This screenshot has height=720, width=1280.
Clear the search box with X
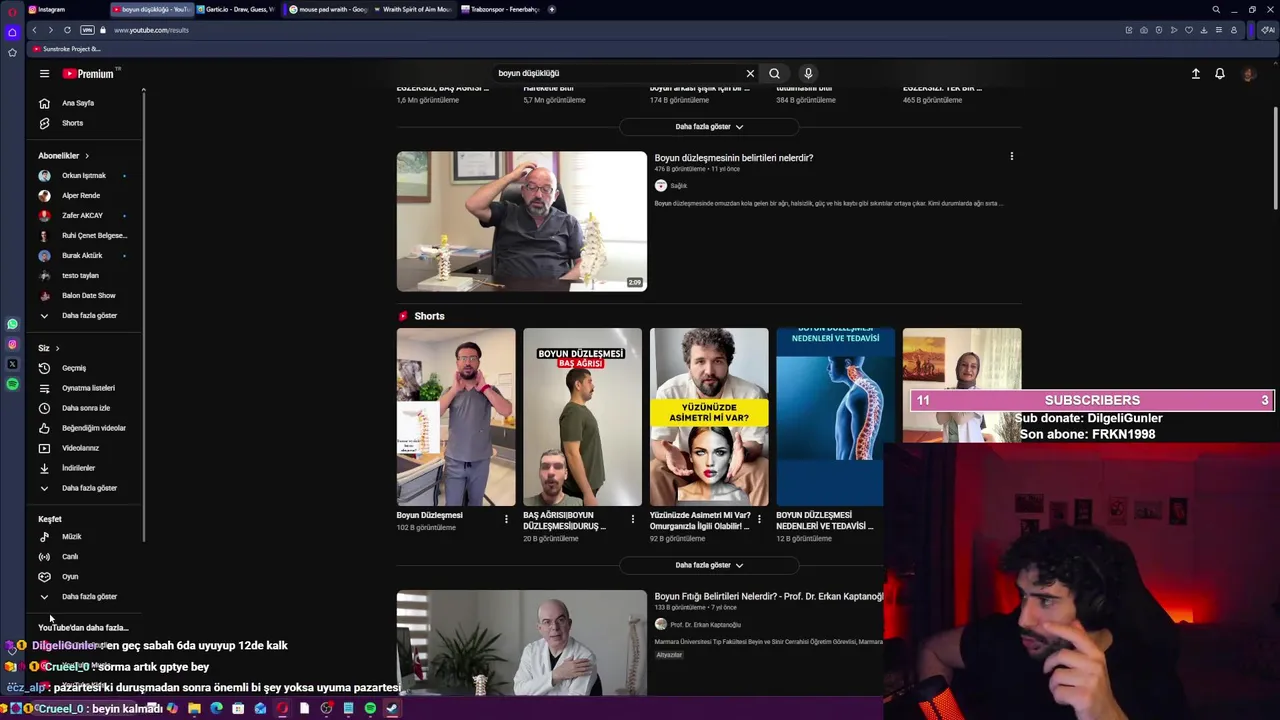pos(750,73)
